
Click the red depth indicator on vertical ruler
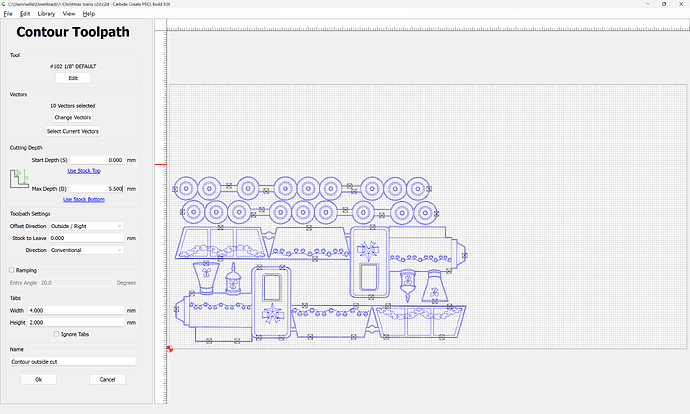[159, 163]
